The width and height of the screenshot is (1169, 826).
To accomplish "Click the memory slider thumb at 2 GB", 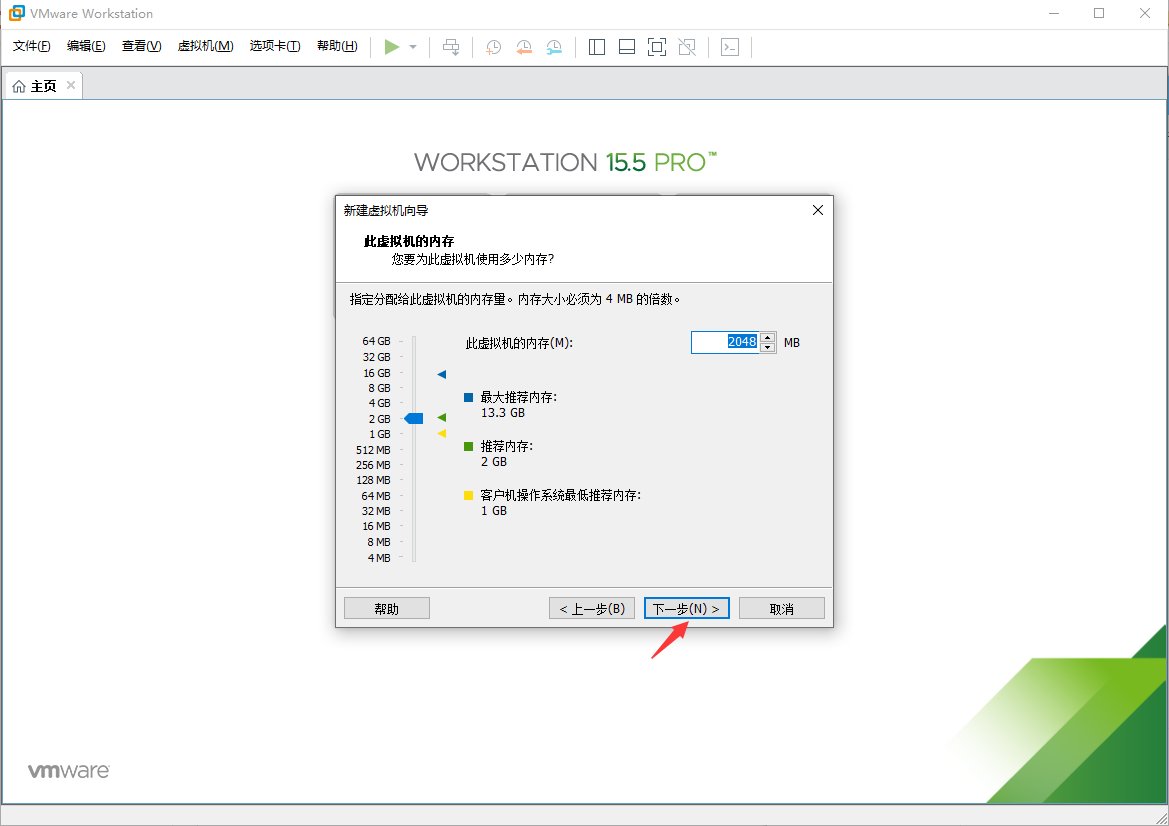I will [414, 418].
